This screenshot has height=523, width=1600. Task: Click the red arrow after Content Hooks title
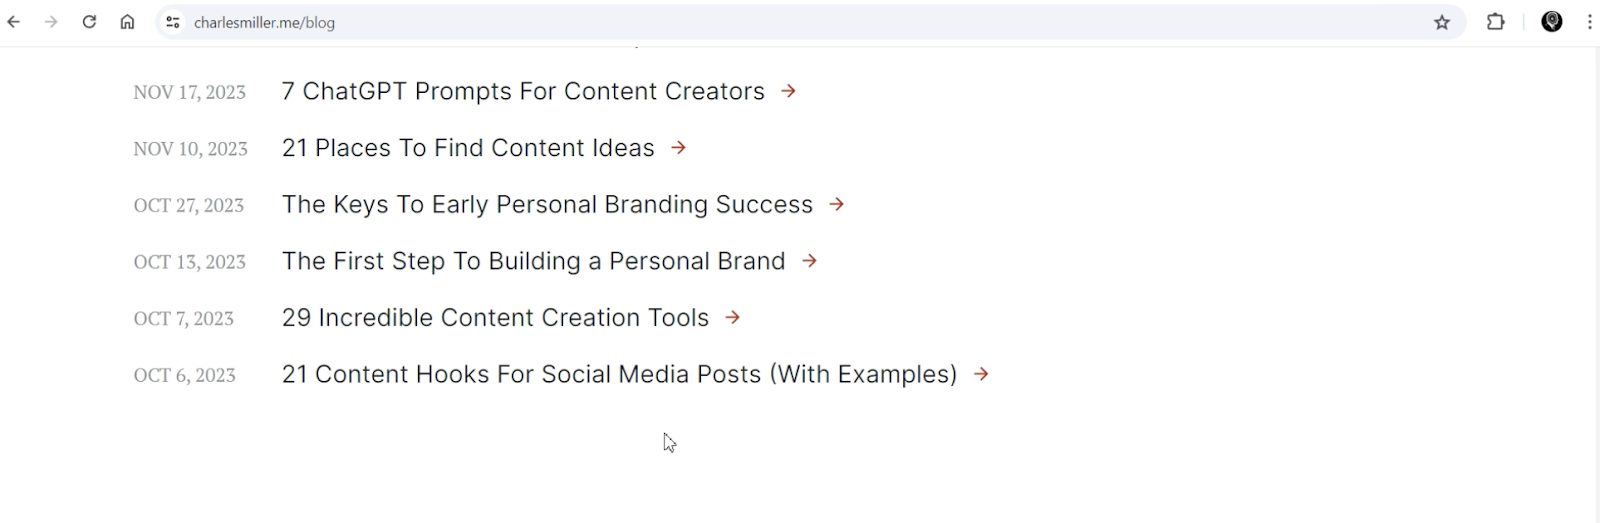pos(982,374)
